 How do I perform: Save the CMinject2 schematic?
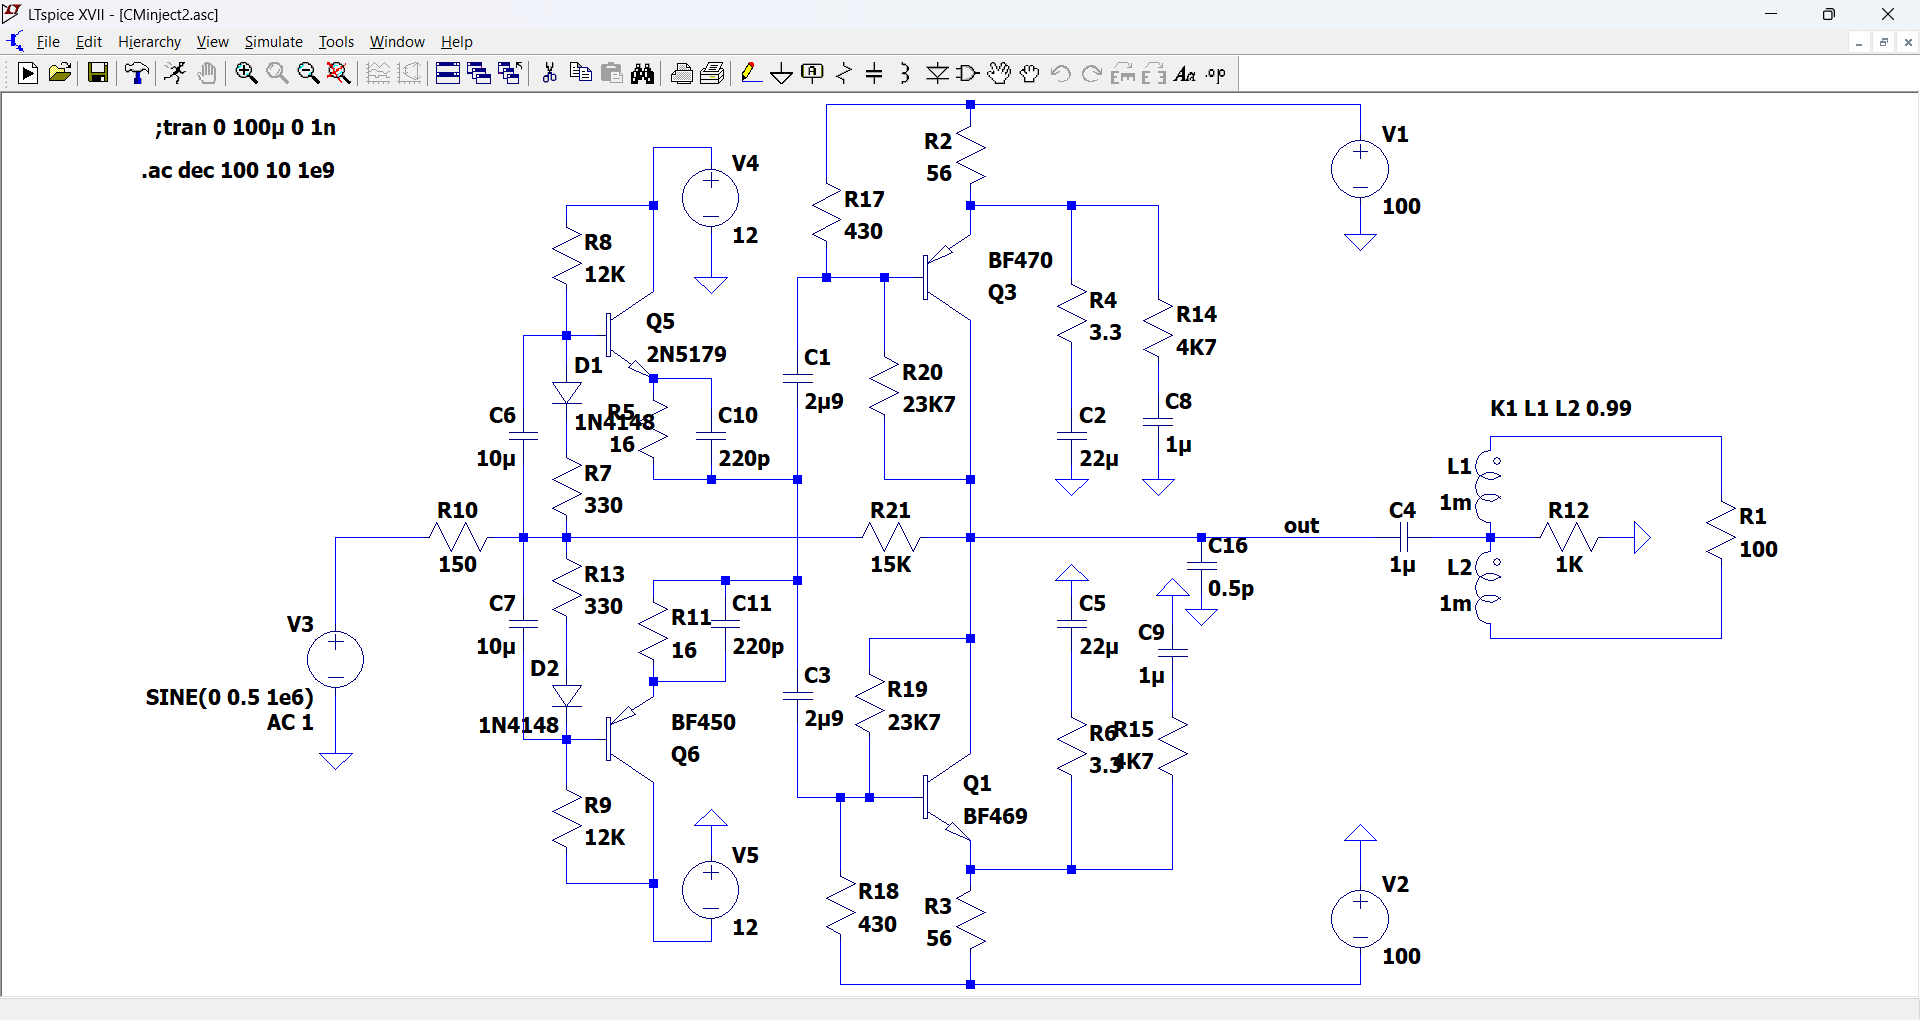[97, 73]
